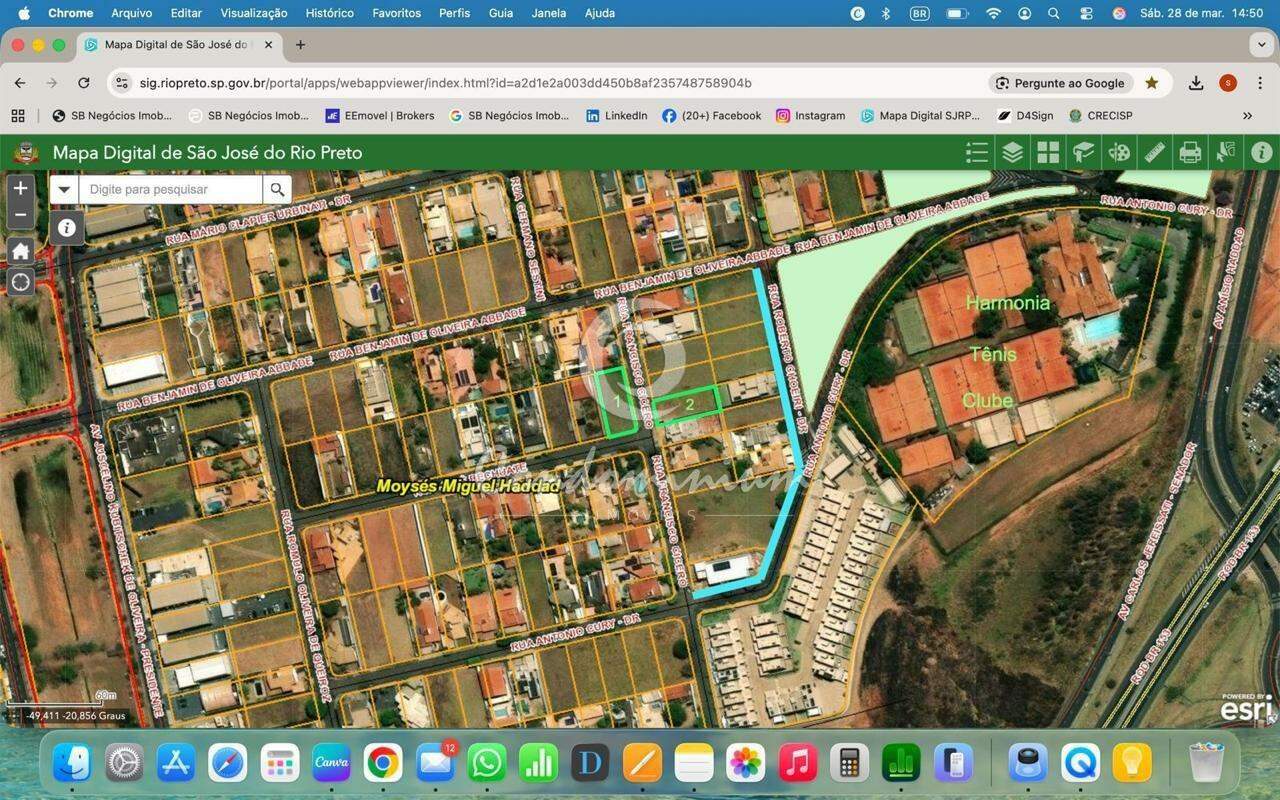Open the graduation cap widget
This screenshot has width=1280, height=800.
[1084, 152]
